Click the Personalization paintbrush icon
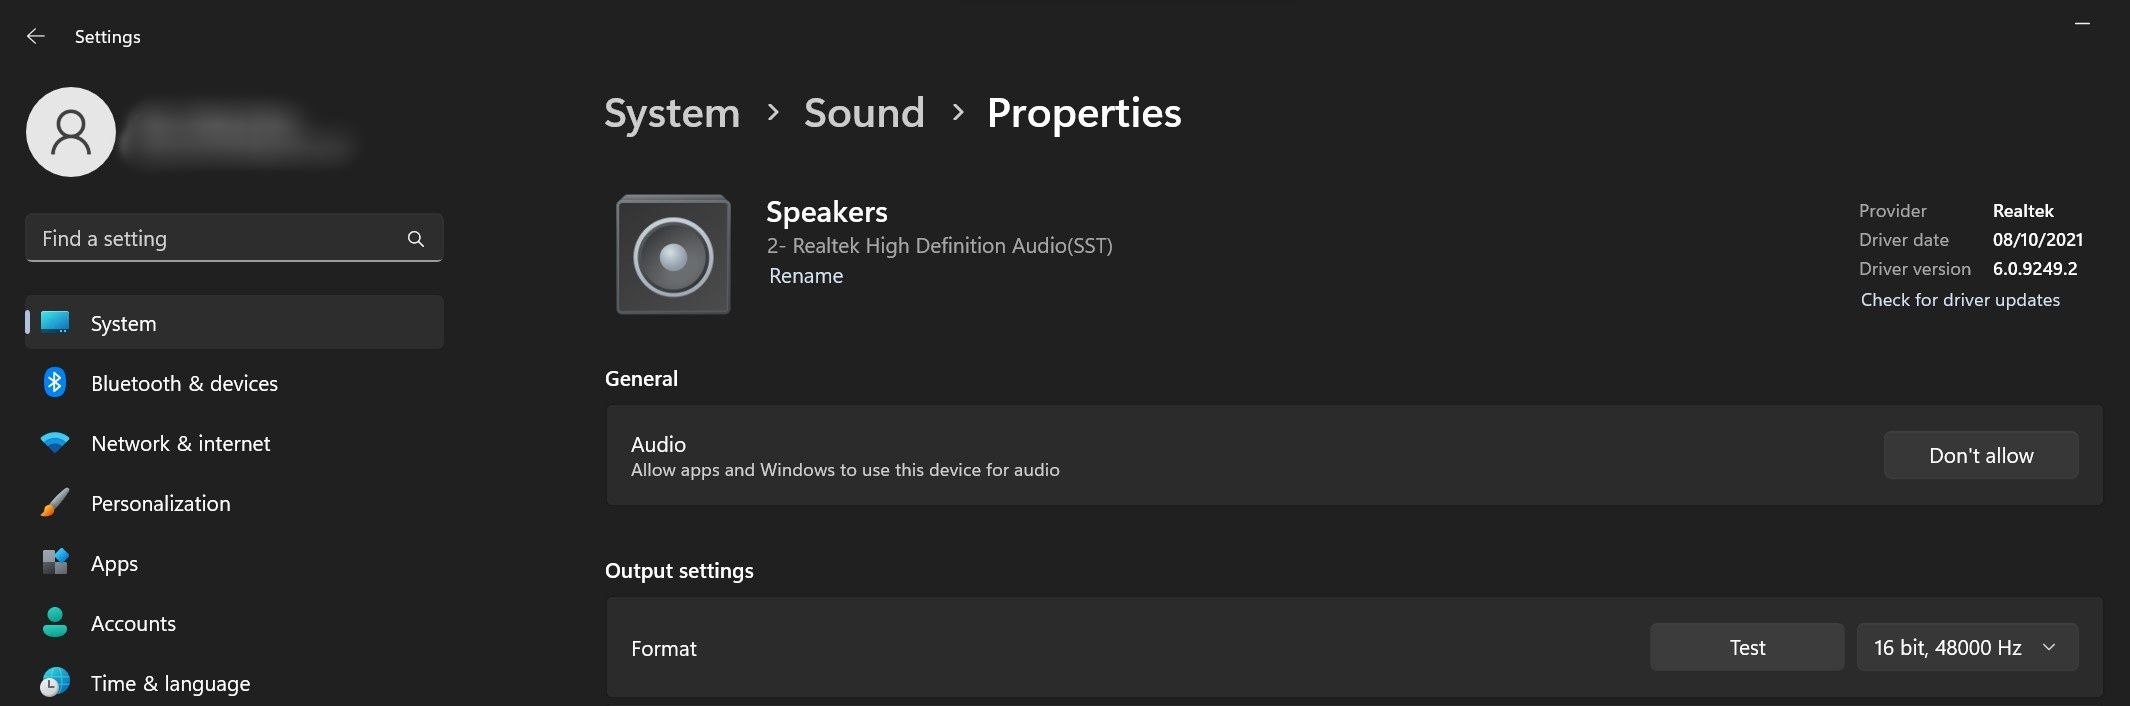This screenshot has width=2130, height=706. [55, 503]
